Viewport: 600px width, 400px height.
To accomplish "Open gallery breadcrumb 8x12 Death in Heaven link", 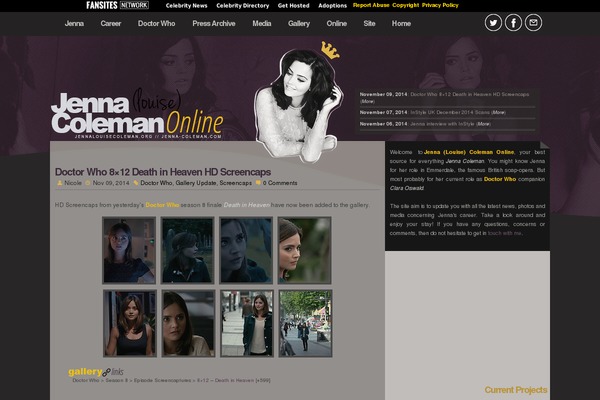I will click(x=234, y=380).
